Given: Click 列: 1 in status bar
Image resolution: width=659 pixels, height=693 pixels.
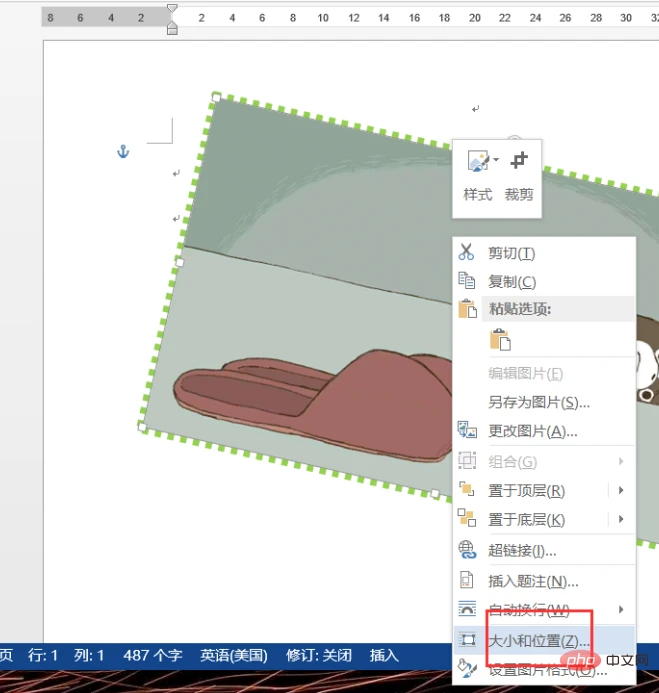Looking at the screenshot, I should [x=89, y=655].
